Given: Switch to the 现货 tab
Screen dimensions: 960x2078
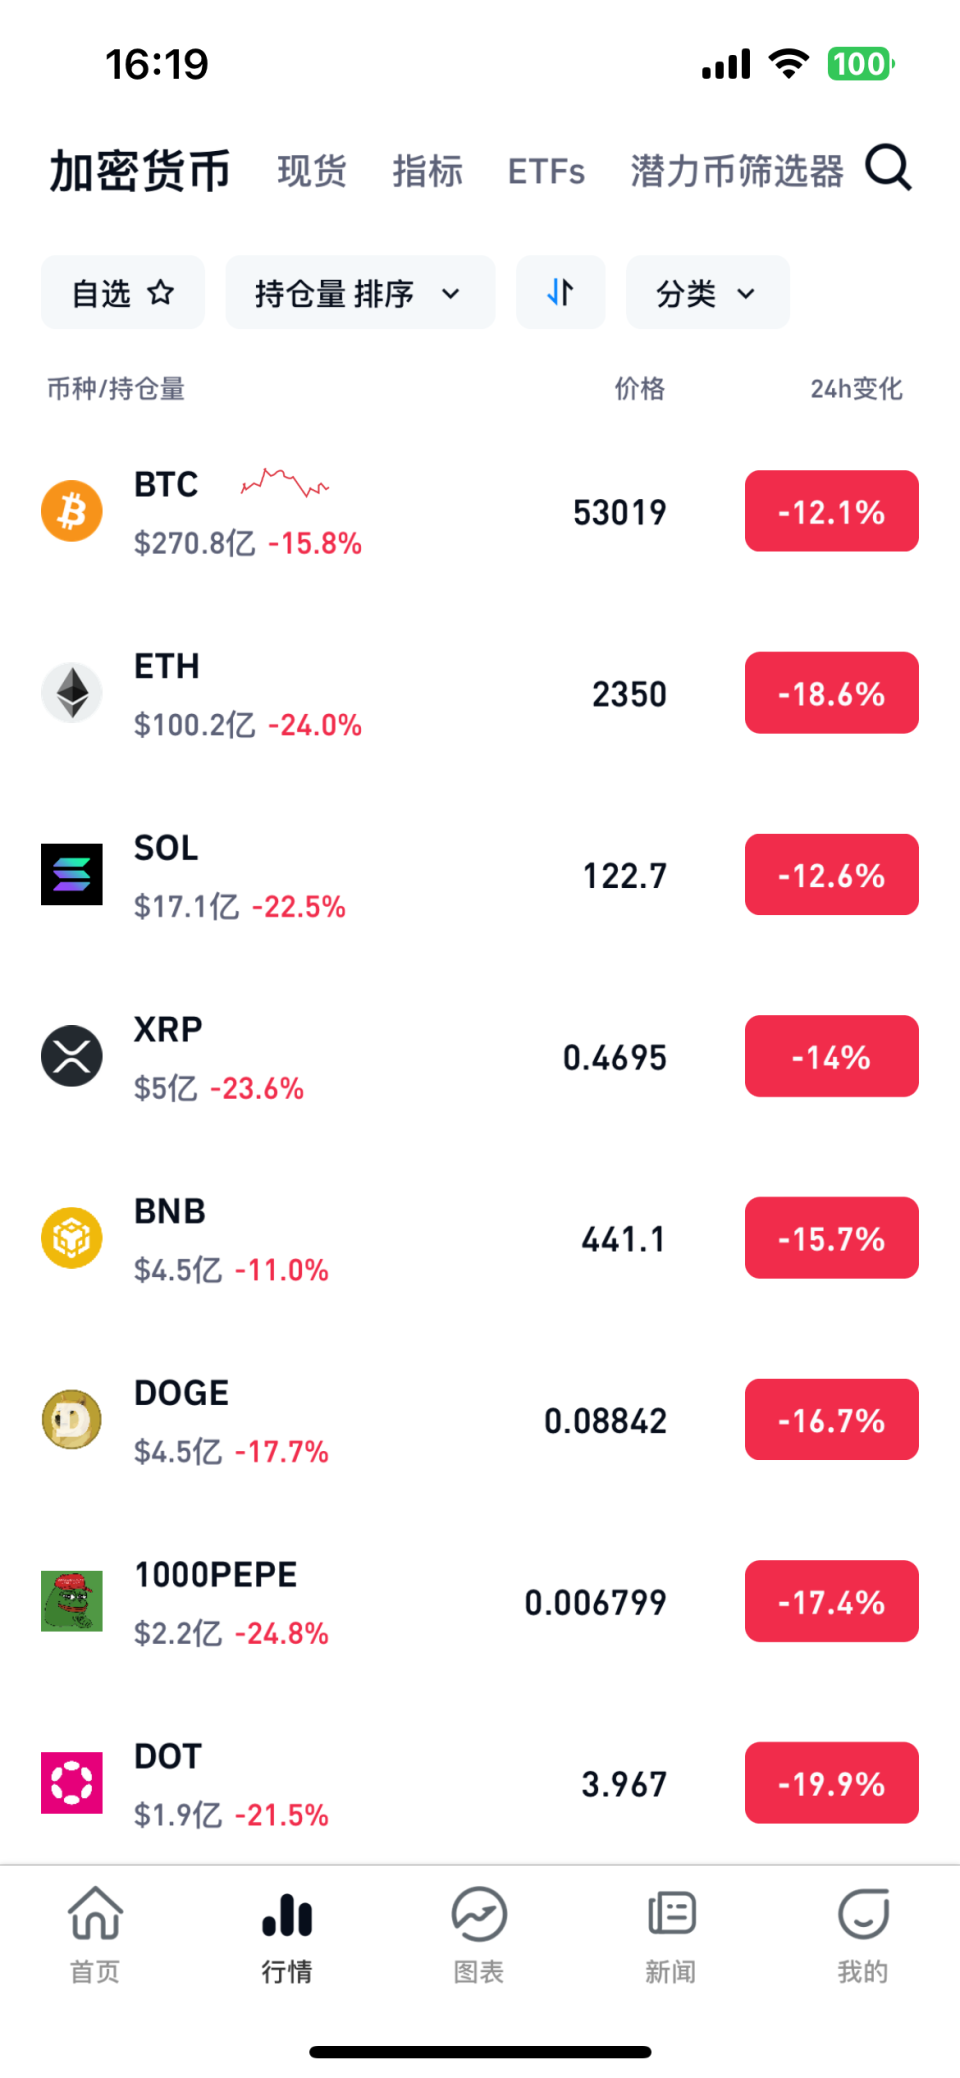Looking at the screenshot, I should (312, 171).
